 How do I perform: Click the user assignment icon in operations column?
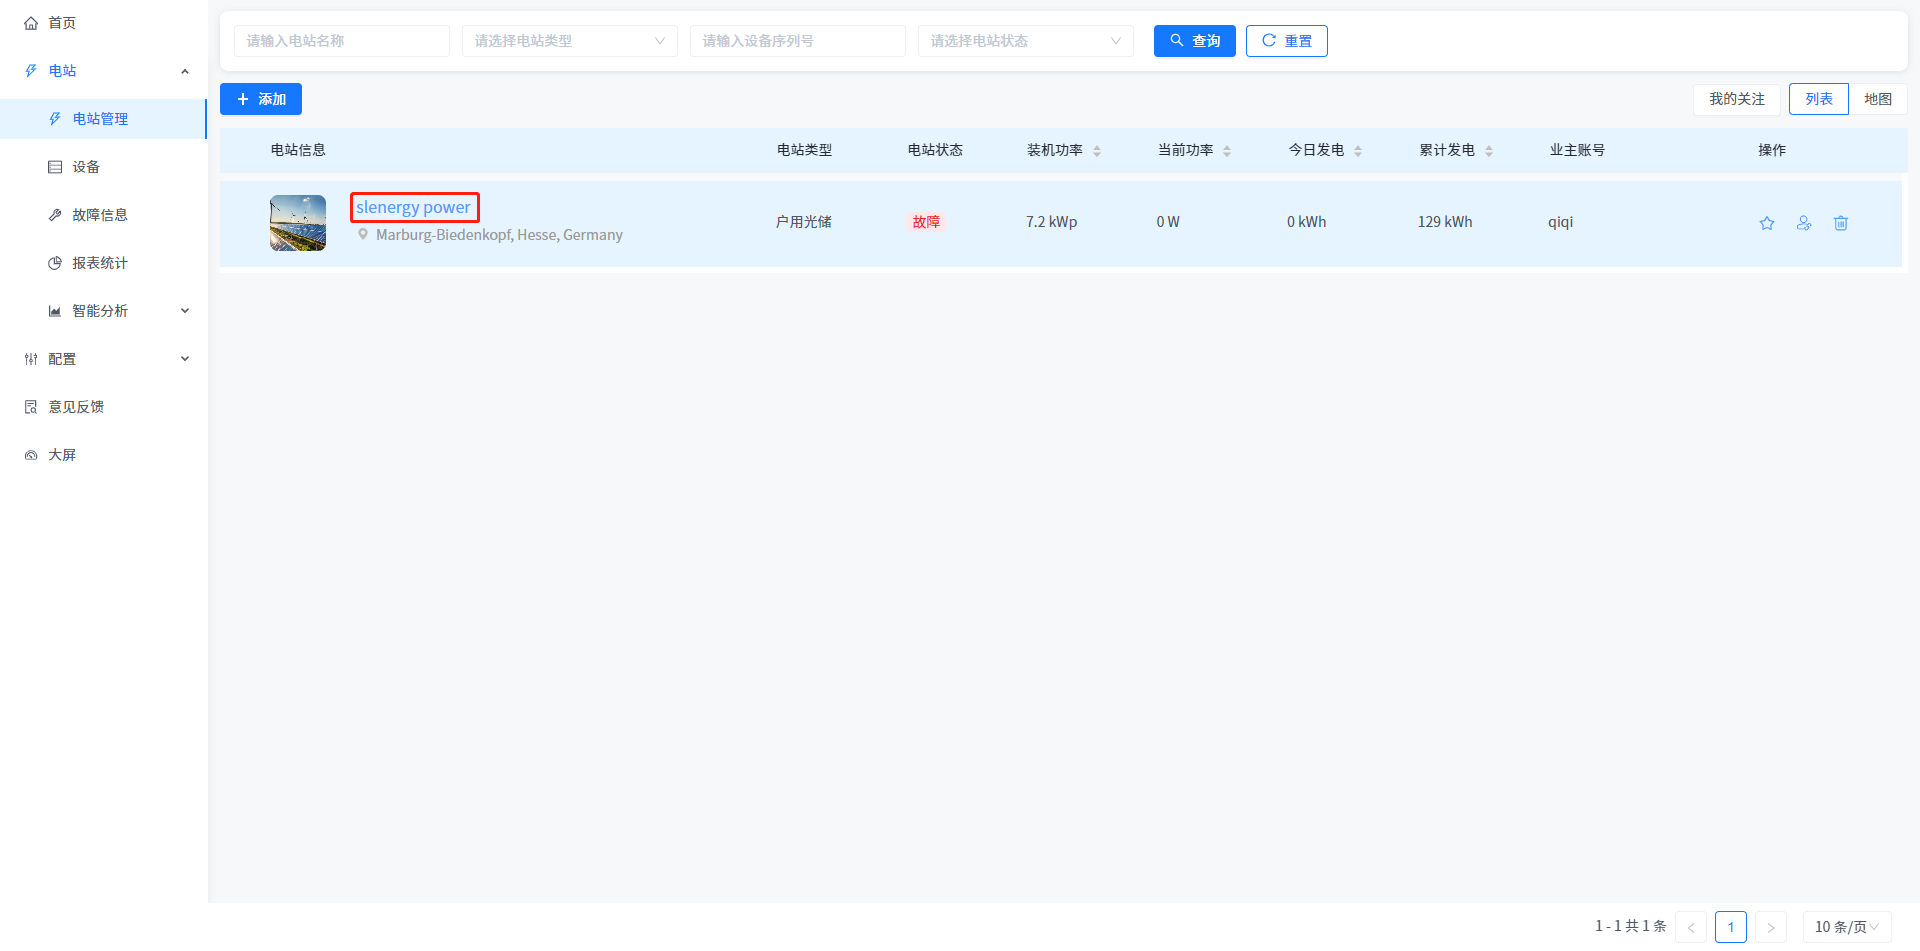[x=1803, y=223]
